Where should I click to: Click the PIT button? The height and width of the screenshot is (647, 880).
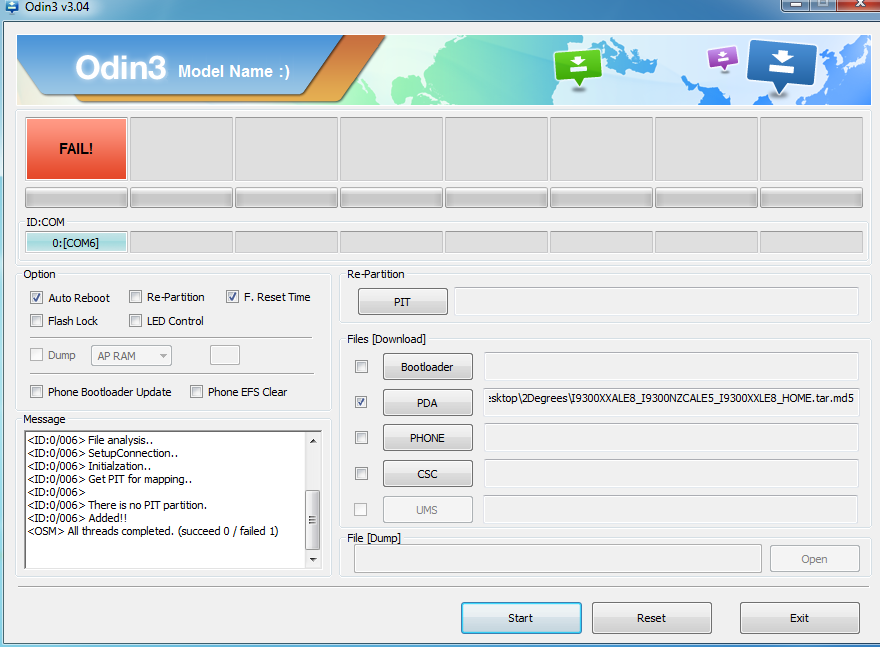[402, 302]
